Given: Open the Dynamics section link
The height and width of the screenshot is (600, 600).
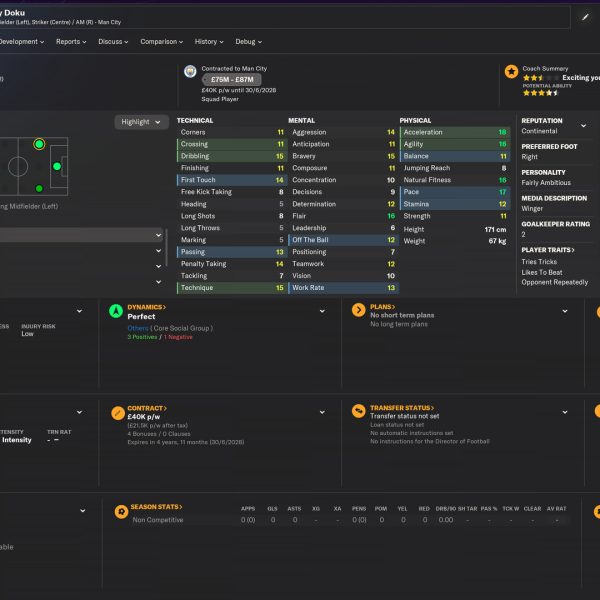Looking at the screenshot, I should pos(147,307).
